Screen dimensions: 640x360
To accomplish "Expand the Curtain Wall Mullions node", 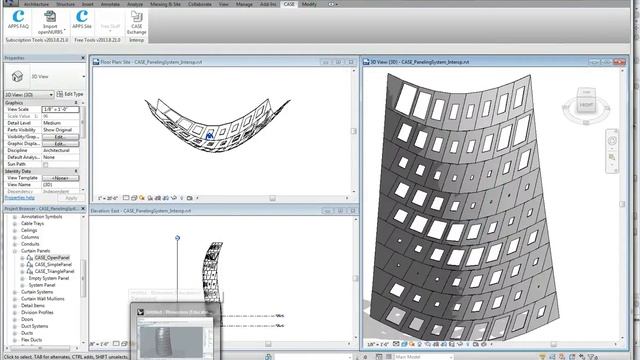I will coord(15,299).
